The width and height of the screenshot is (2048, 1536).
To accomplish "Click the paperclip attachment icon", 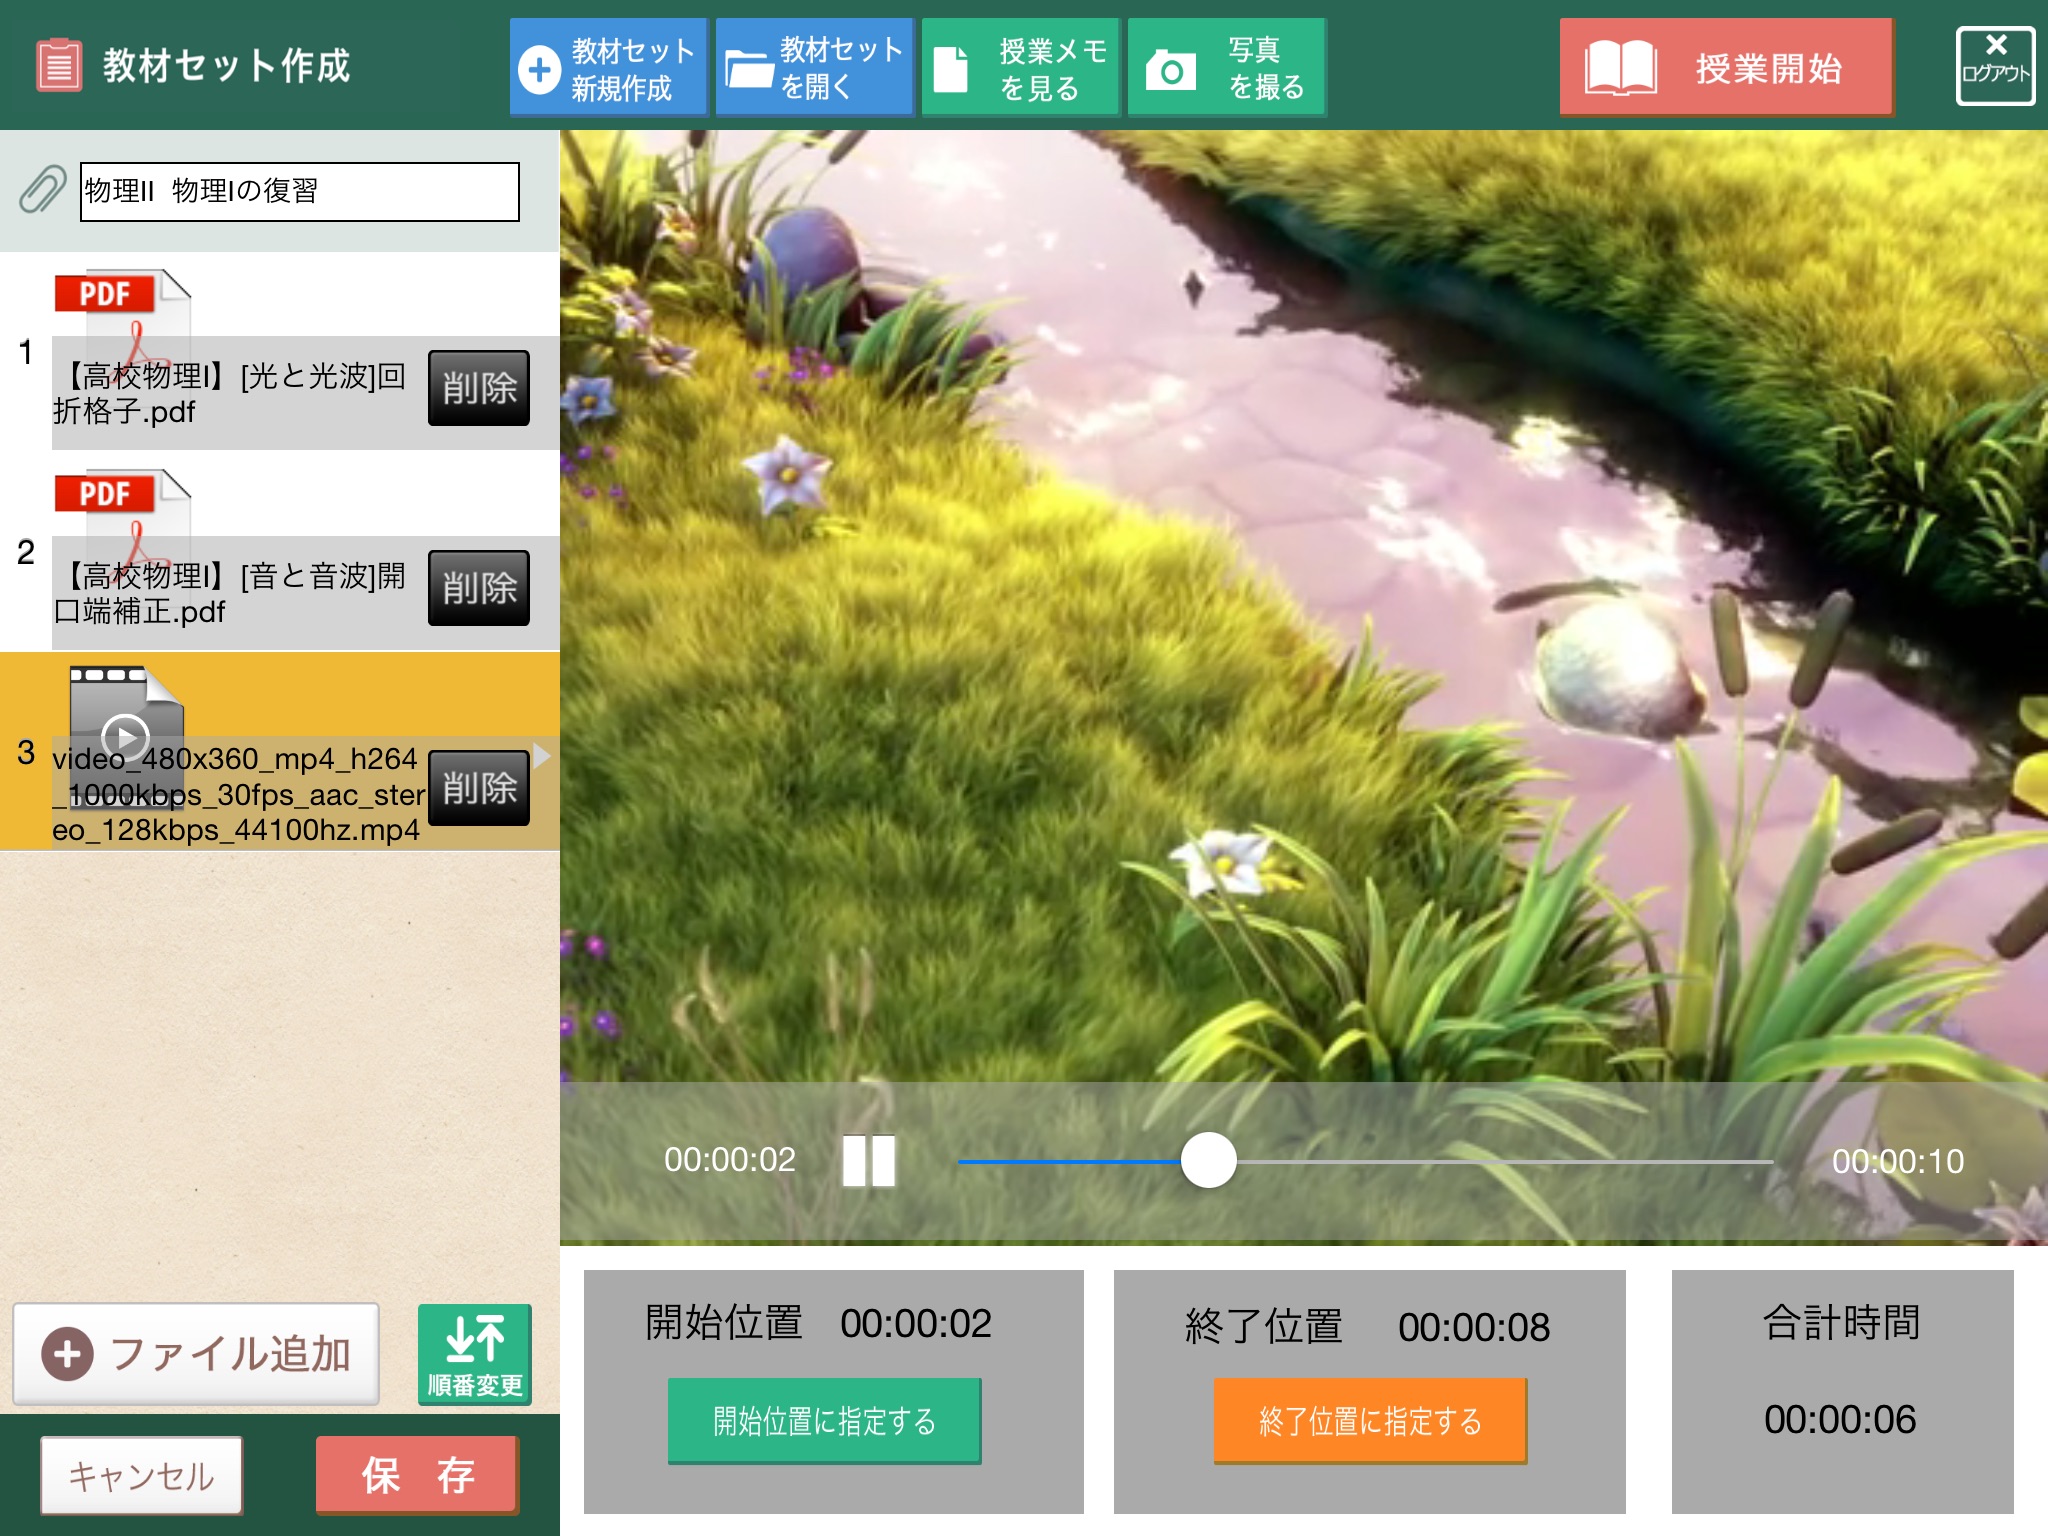I will click(x=42, y=190).
